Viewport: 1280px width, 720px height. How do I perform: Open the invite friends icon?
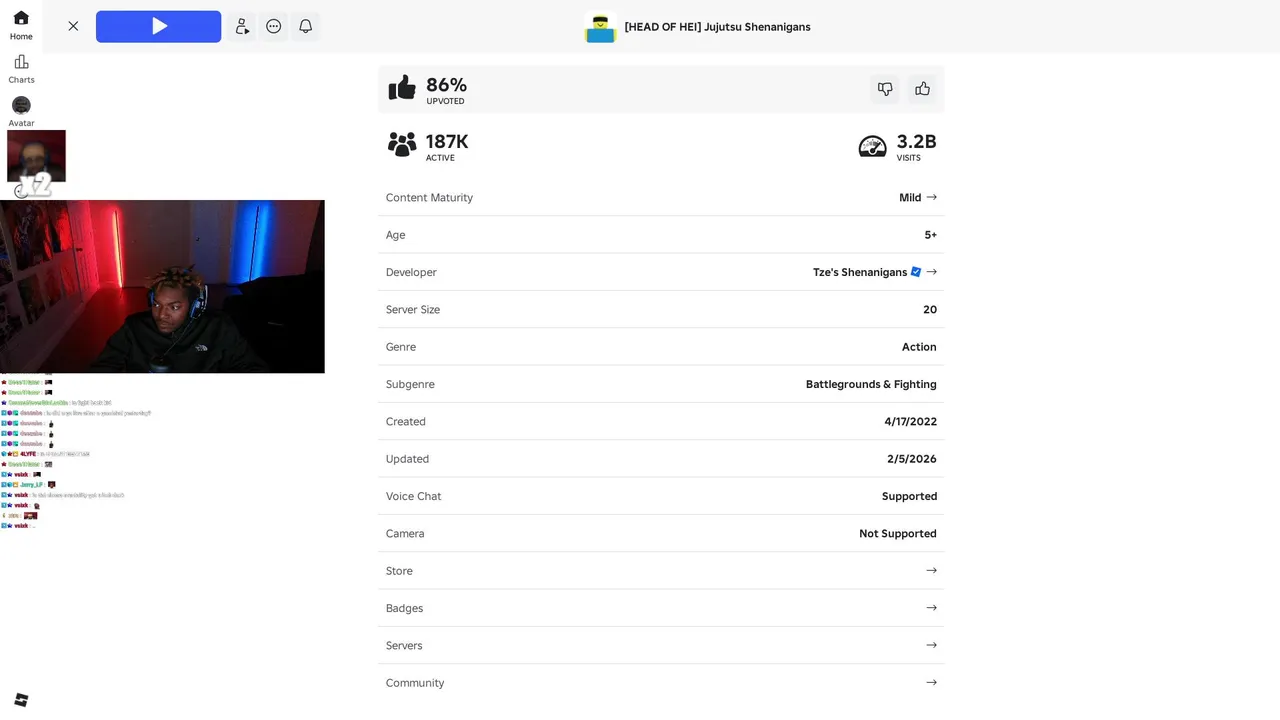242,27
